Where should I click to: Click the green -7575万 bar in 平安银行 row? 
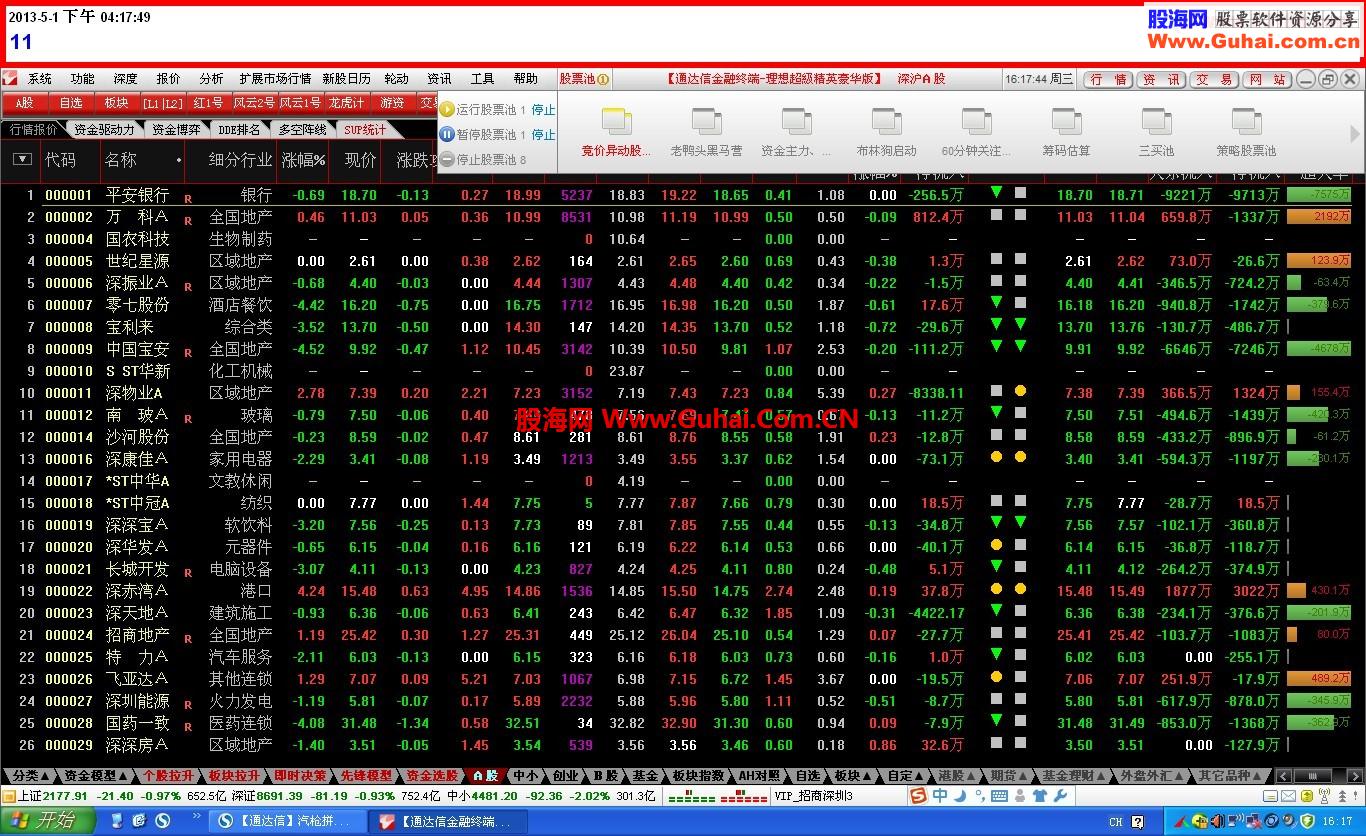(x=1319, y=195)
